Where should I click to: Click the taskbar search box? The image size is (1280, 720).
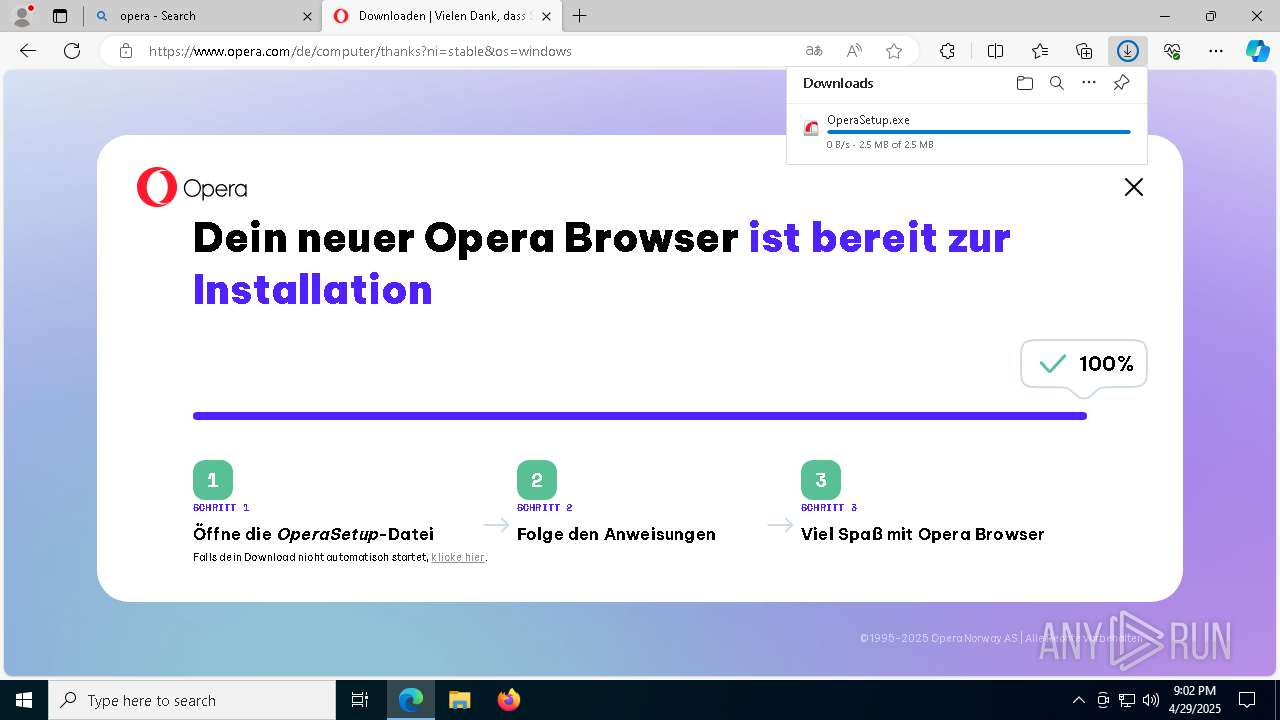pyautogui.click(x=192, y=700)
